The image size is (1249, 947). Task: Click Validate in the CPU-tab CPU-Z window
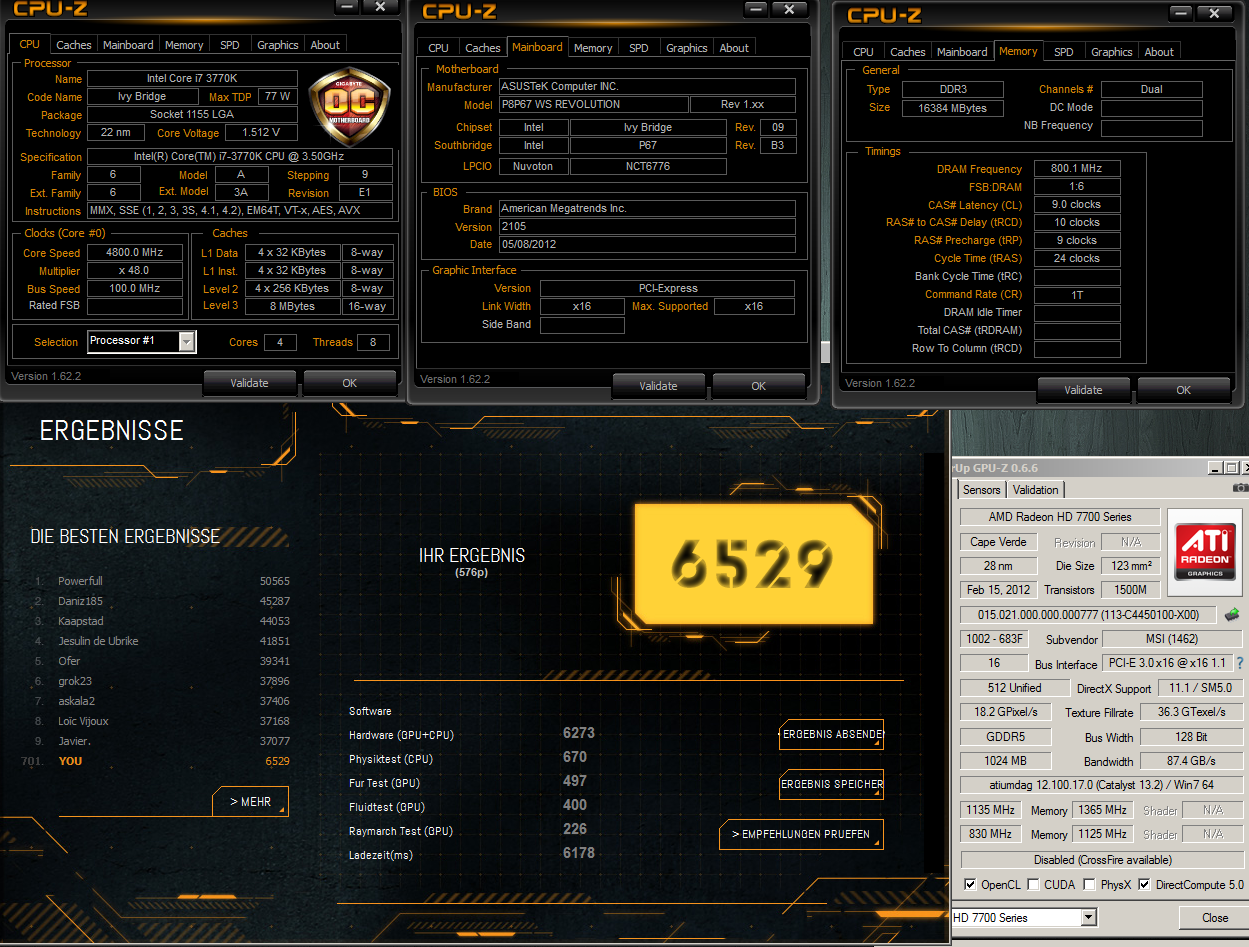click(250, 383)
